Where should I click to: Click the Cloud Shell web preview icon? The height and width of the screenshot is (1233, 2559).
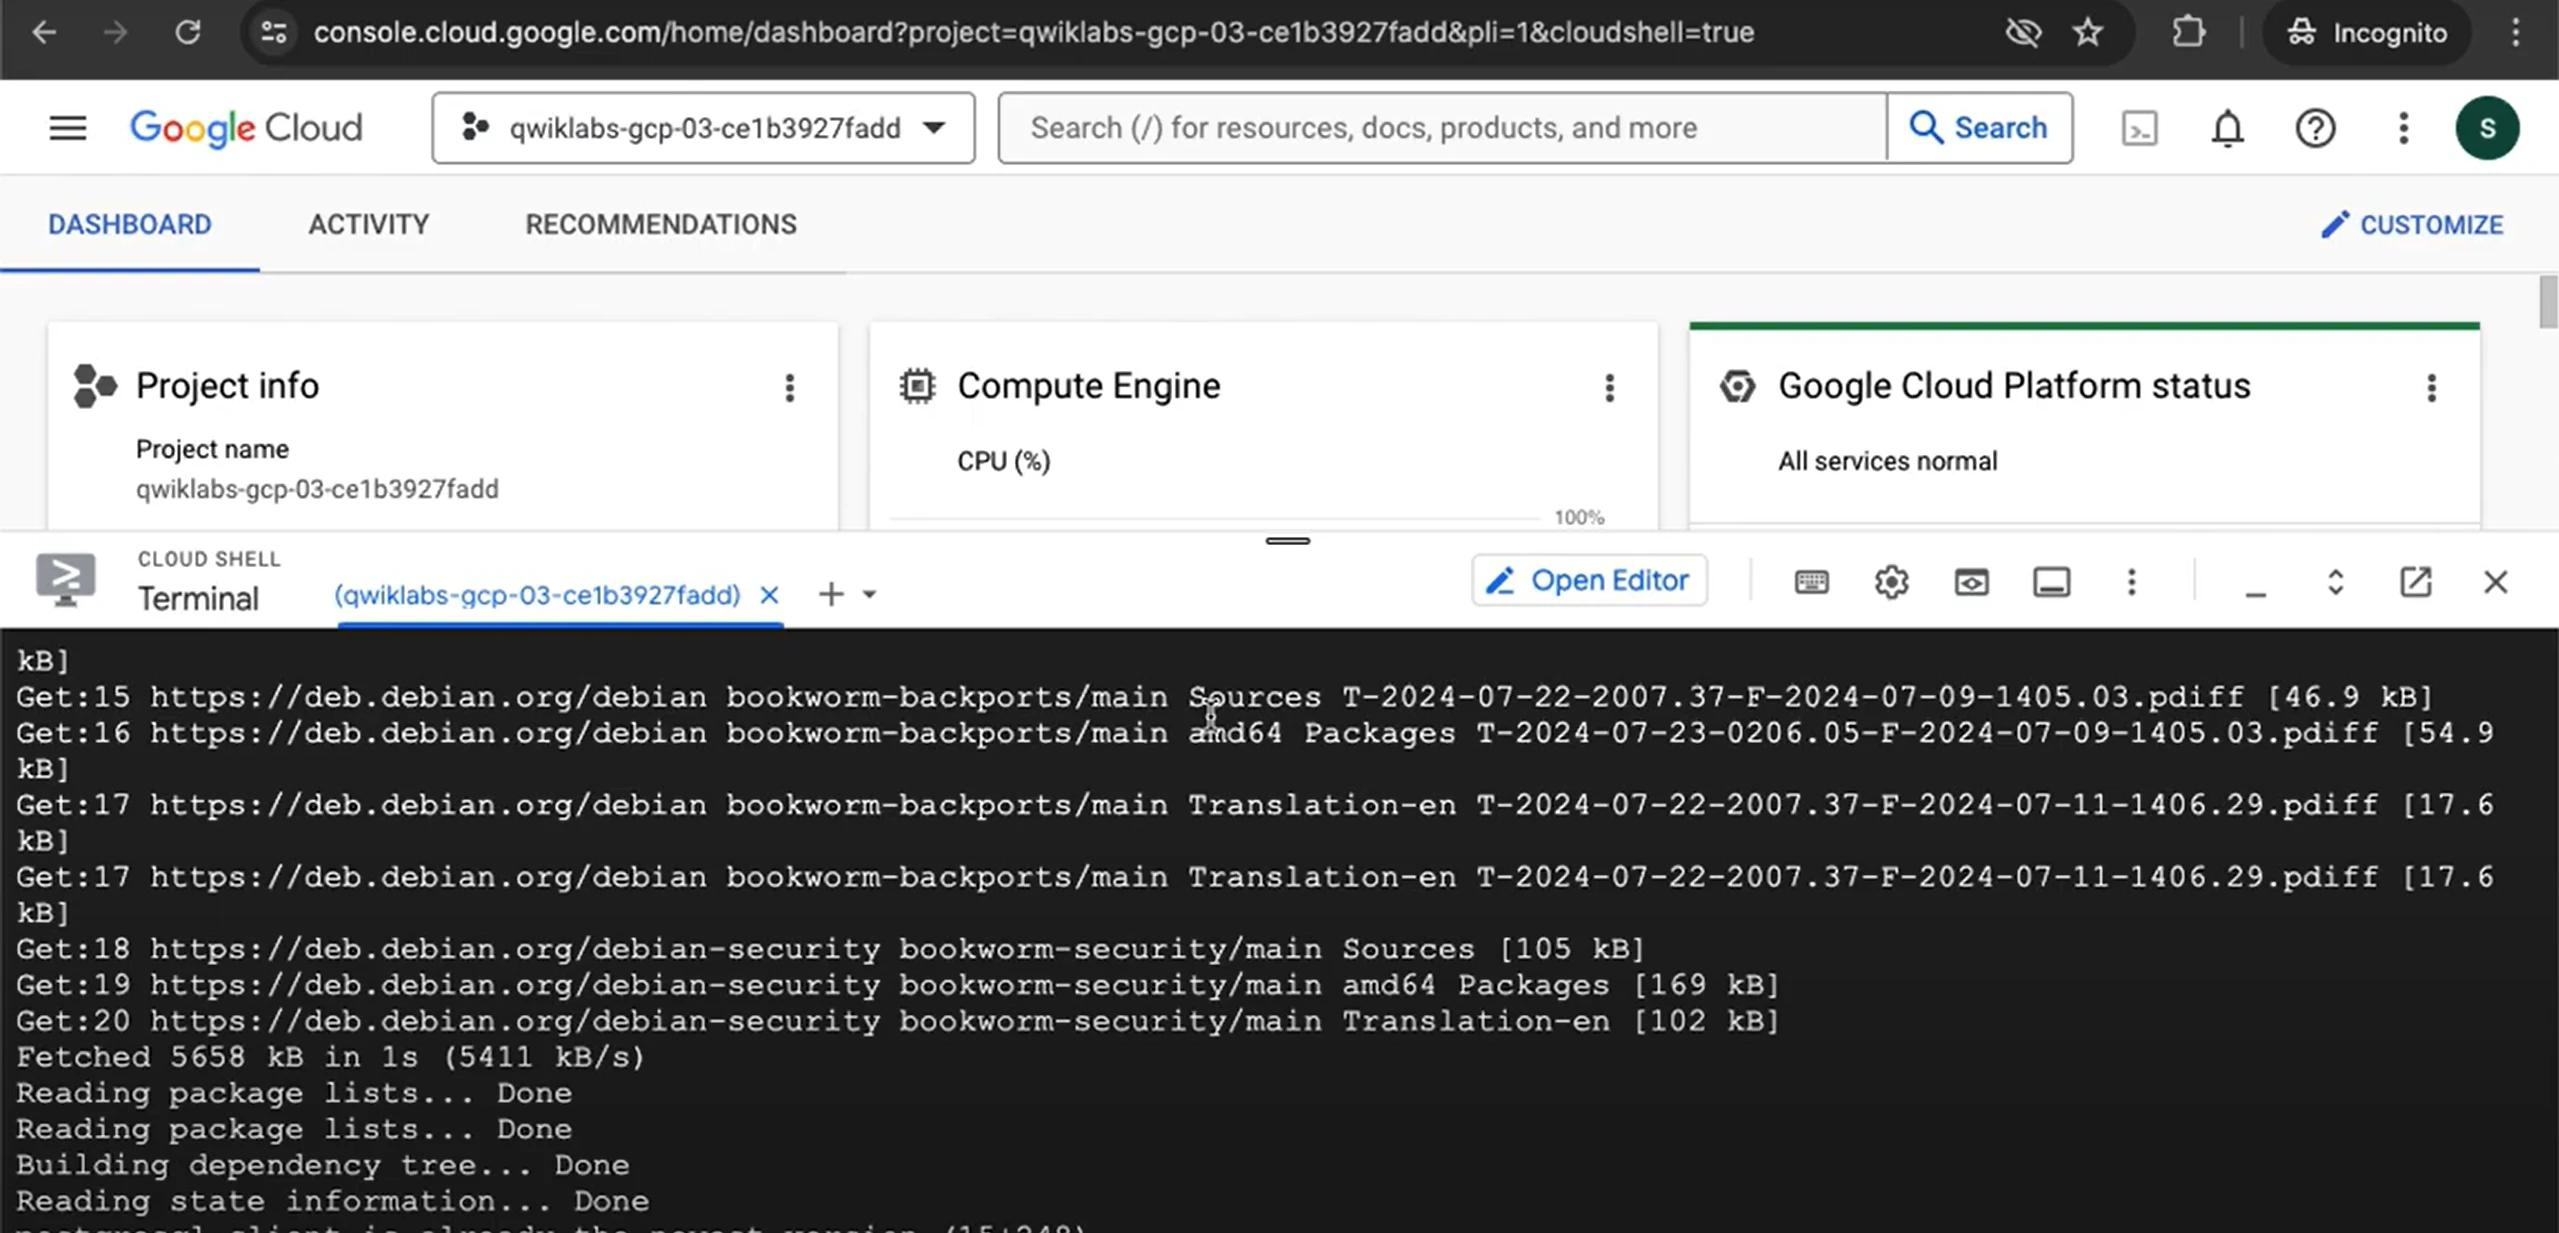tap(1971, 582)
